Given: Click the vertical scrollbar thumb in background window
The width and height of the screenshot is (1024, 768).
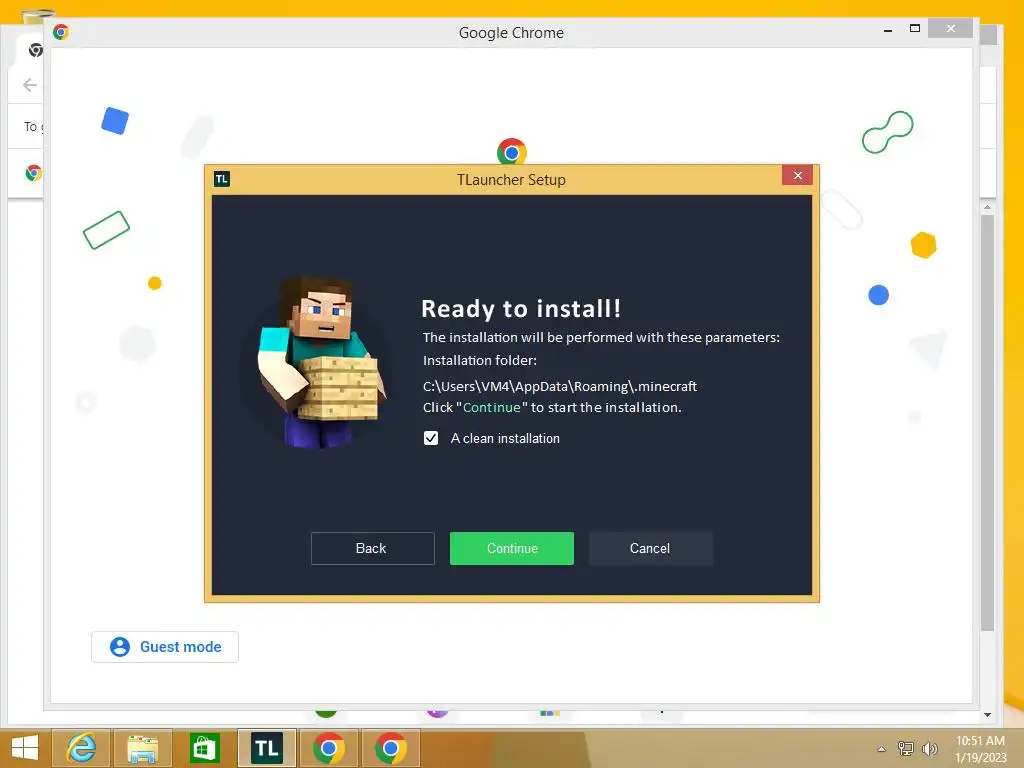Looking at the screenshot, I should pos(987,422).
